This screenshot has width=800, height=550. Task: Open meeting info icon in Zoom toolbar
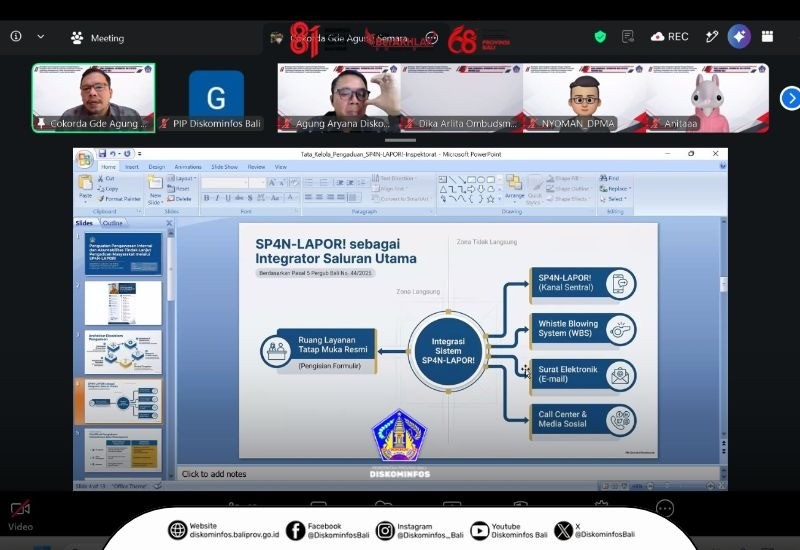click(16, 36)
